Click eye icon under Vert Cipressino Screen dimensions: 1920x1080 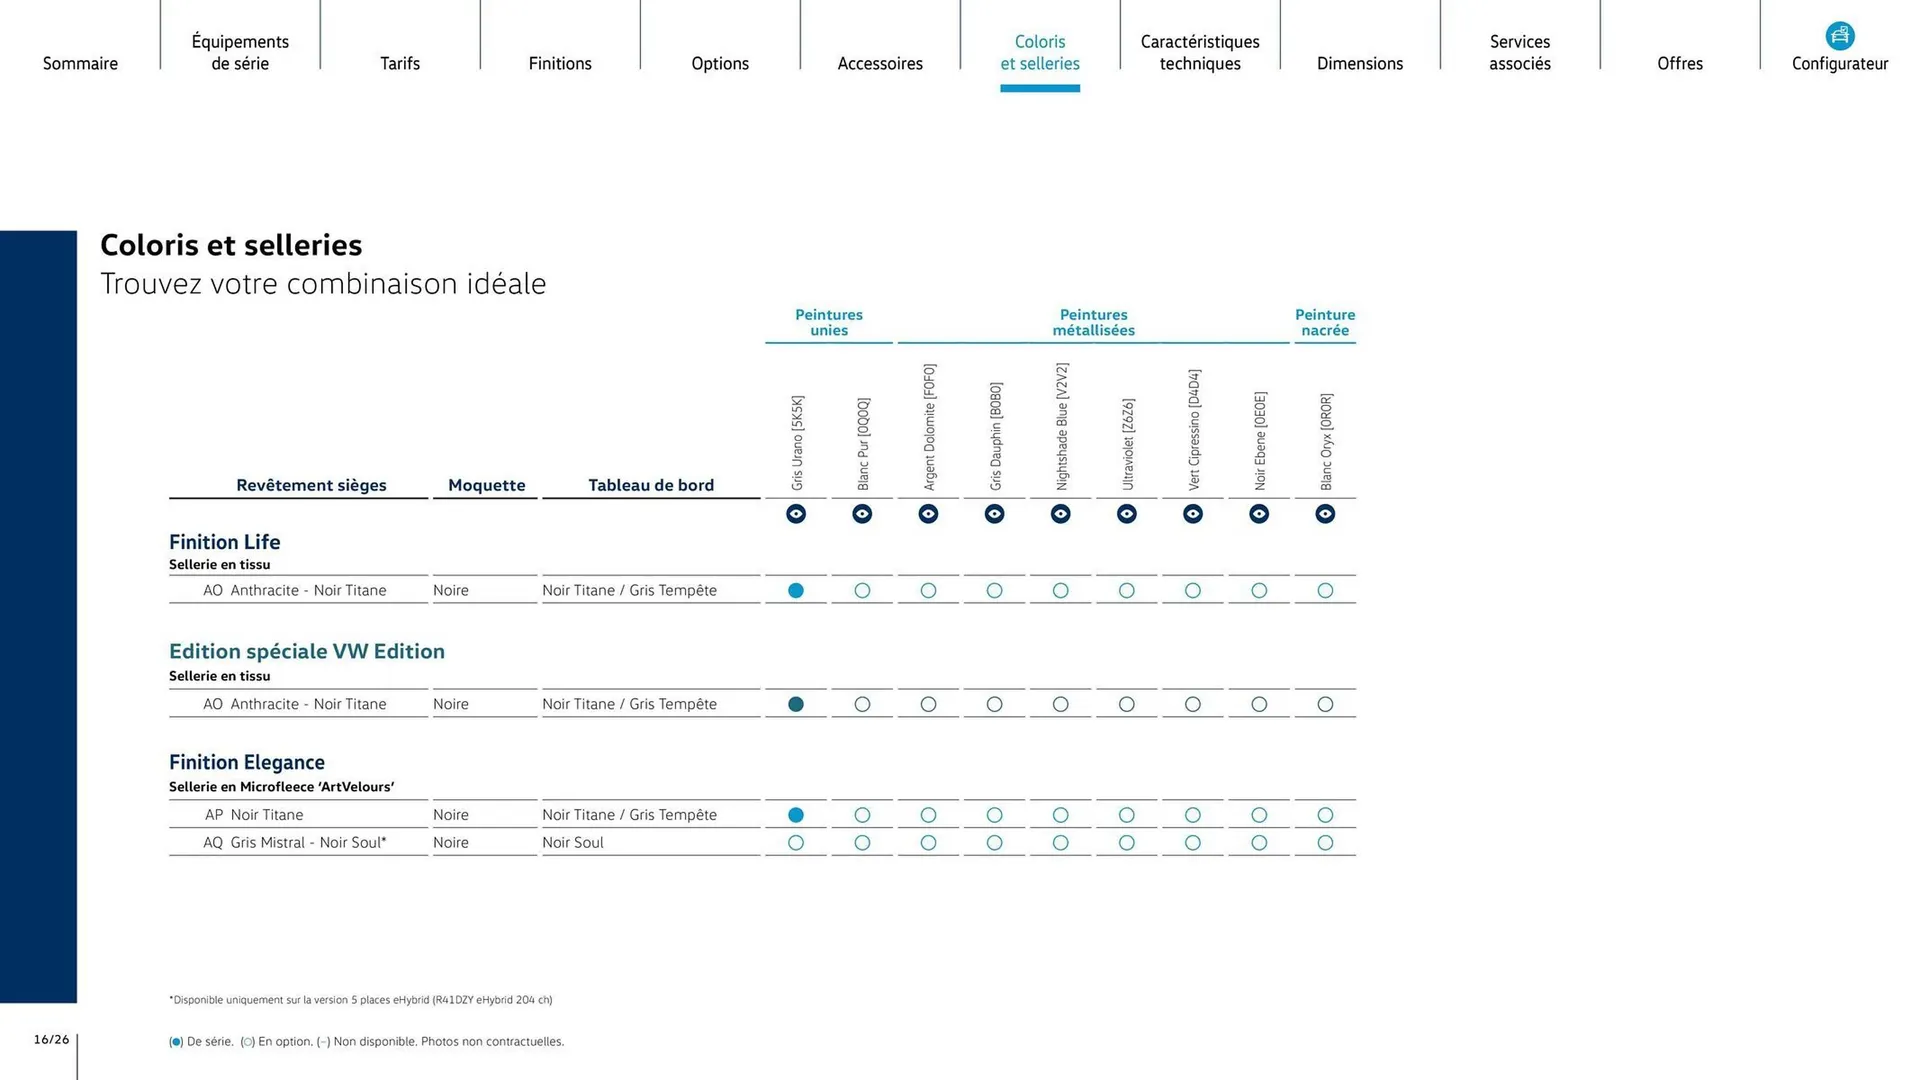tap(1193, 514)
